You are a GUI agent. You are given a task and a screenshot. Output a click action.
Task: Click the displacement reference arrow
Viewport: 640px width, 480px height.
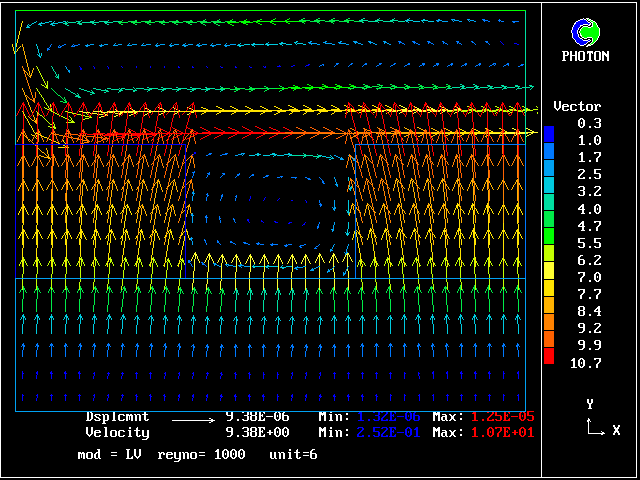point(193,418)
